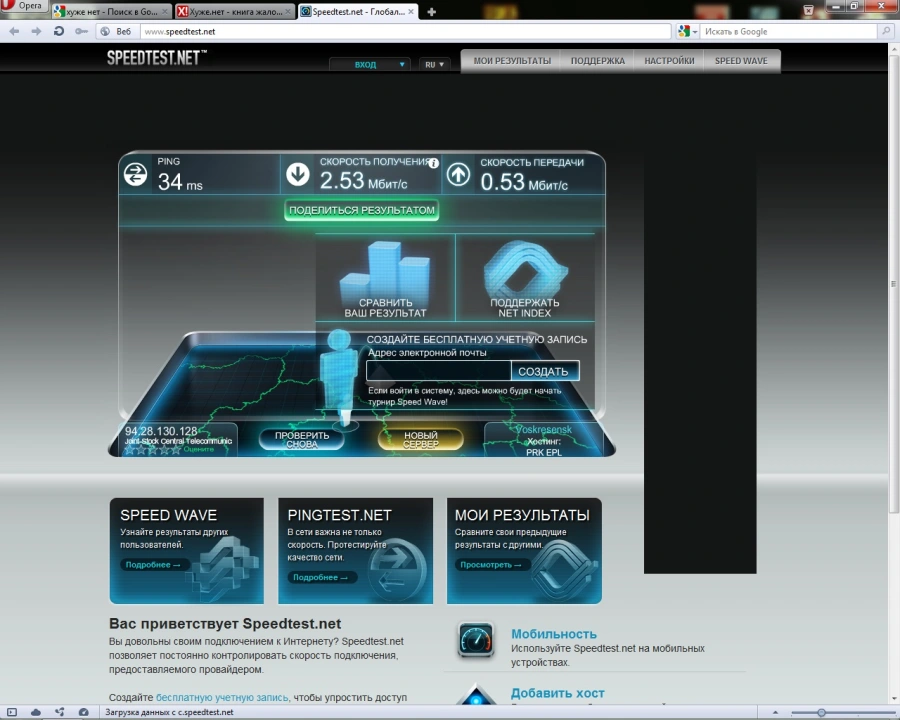Switch to the 'хуже нет - Поиск в Go...' tab

click(111, 11)
